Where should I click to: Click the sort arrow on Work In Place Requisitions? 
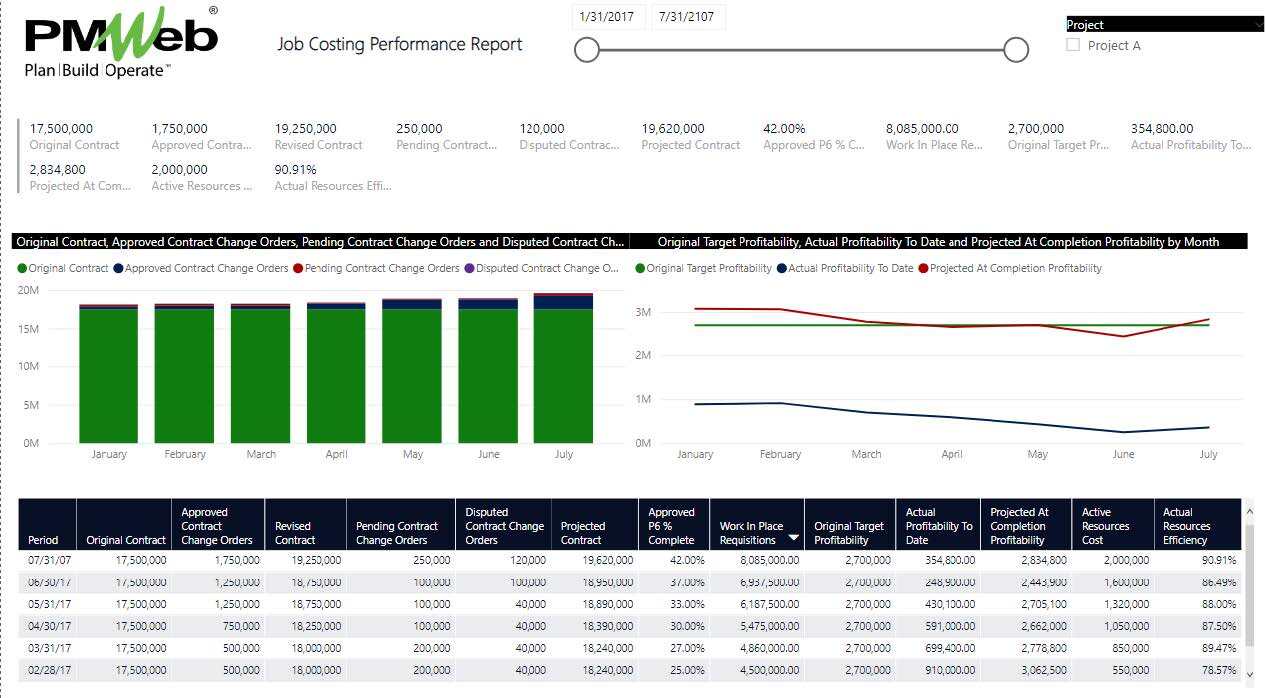pyautogui.click(x=794, y=539)
